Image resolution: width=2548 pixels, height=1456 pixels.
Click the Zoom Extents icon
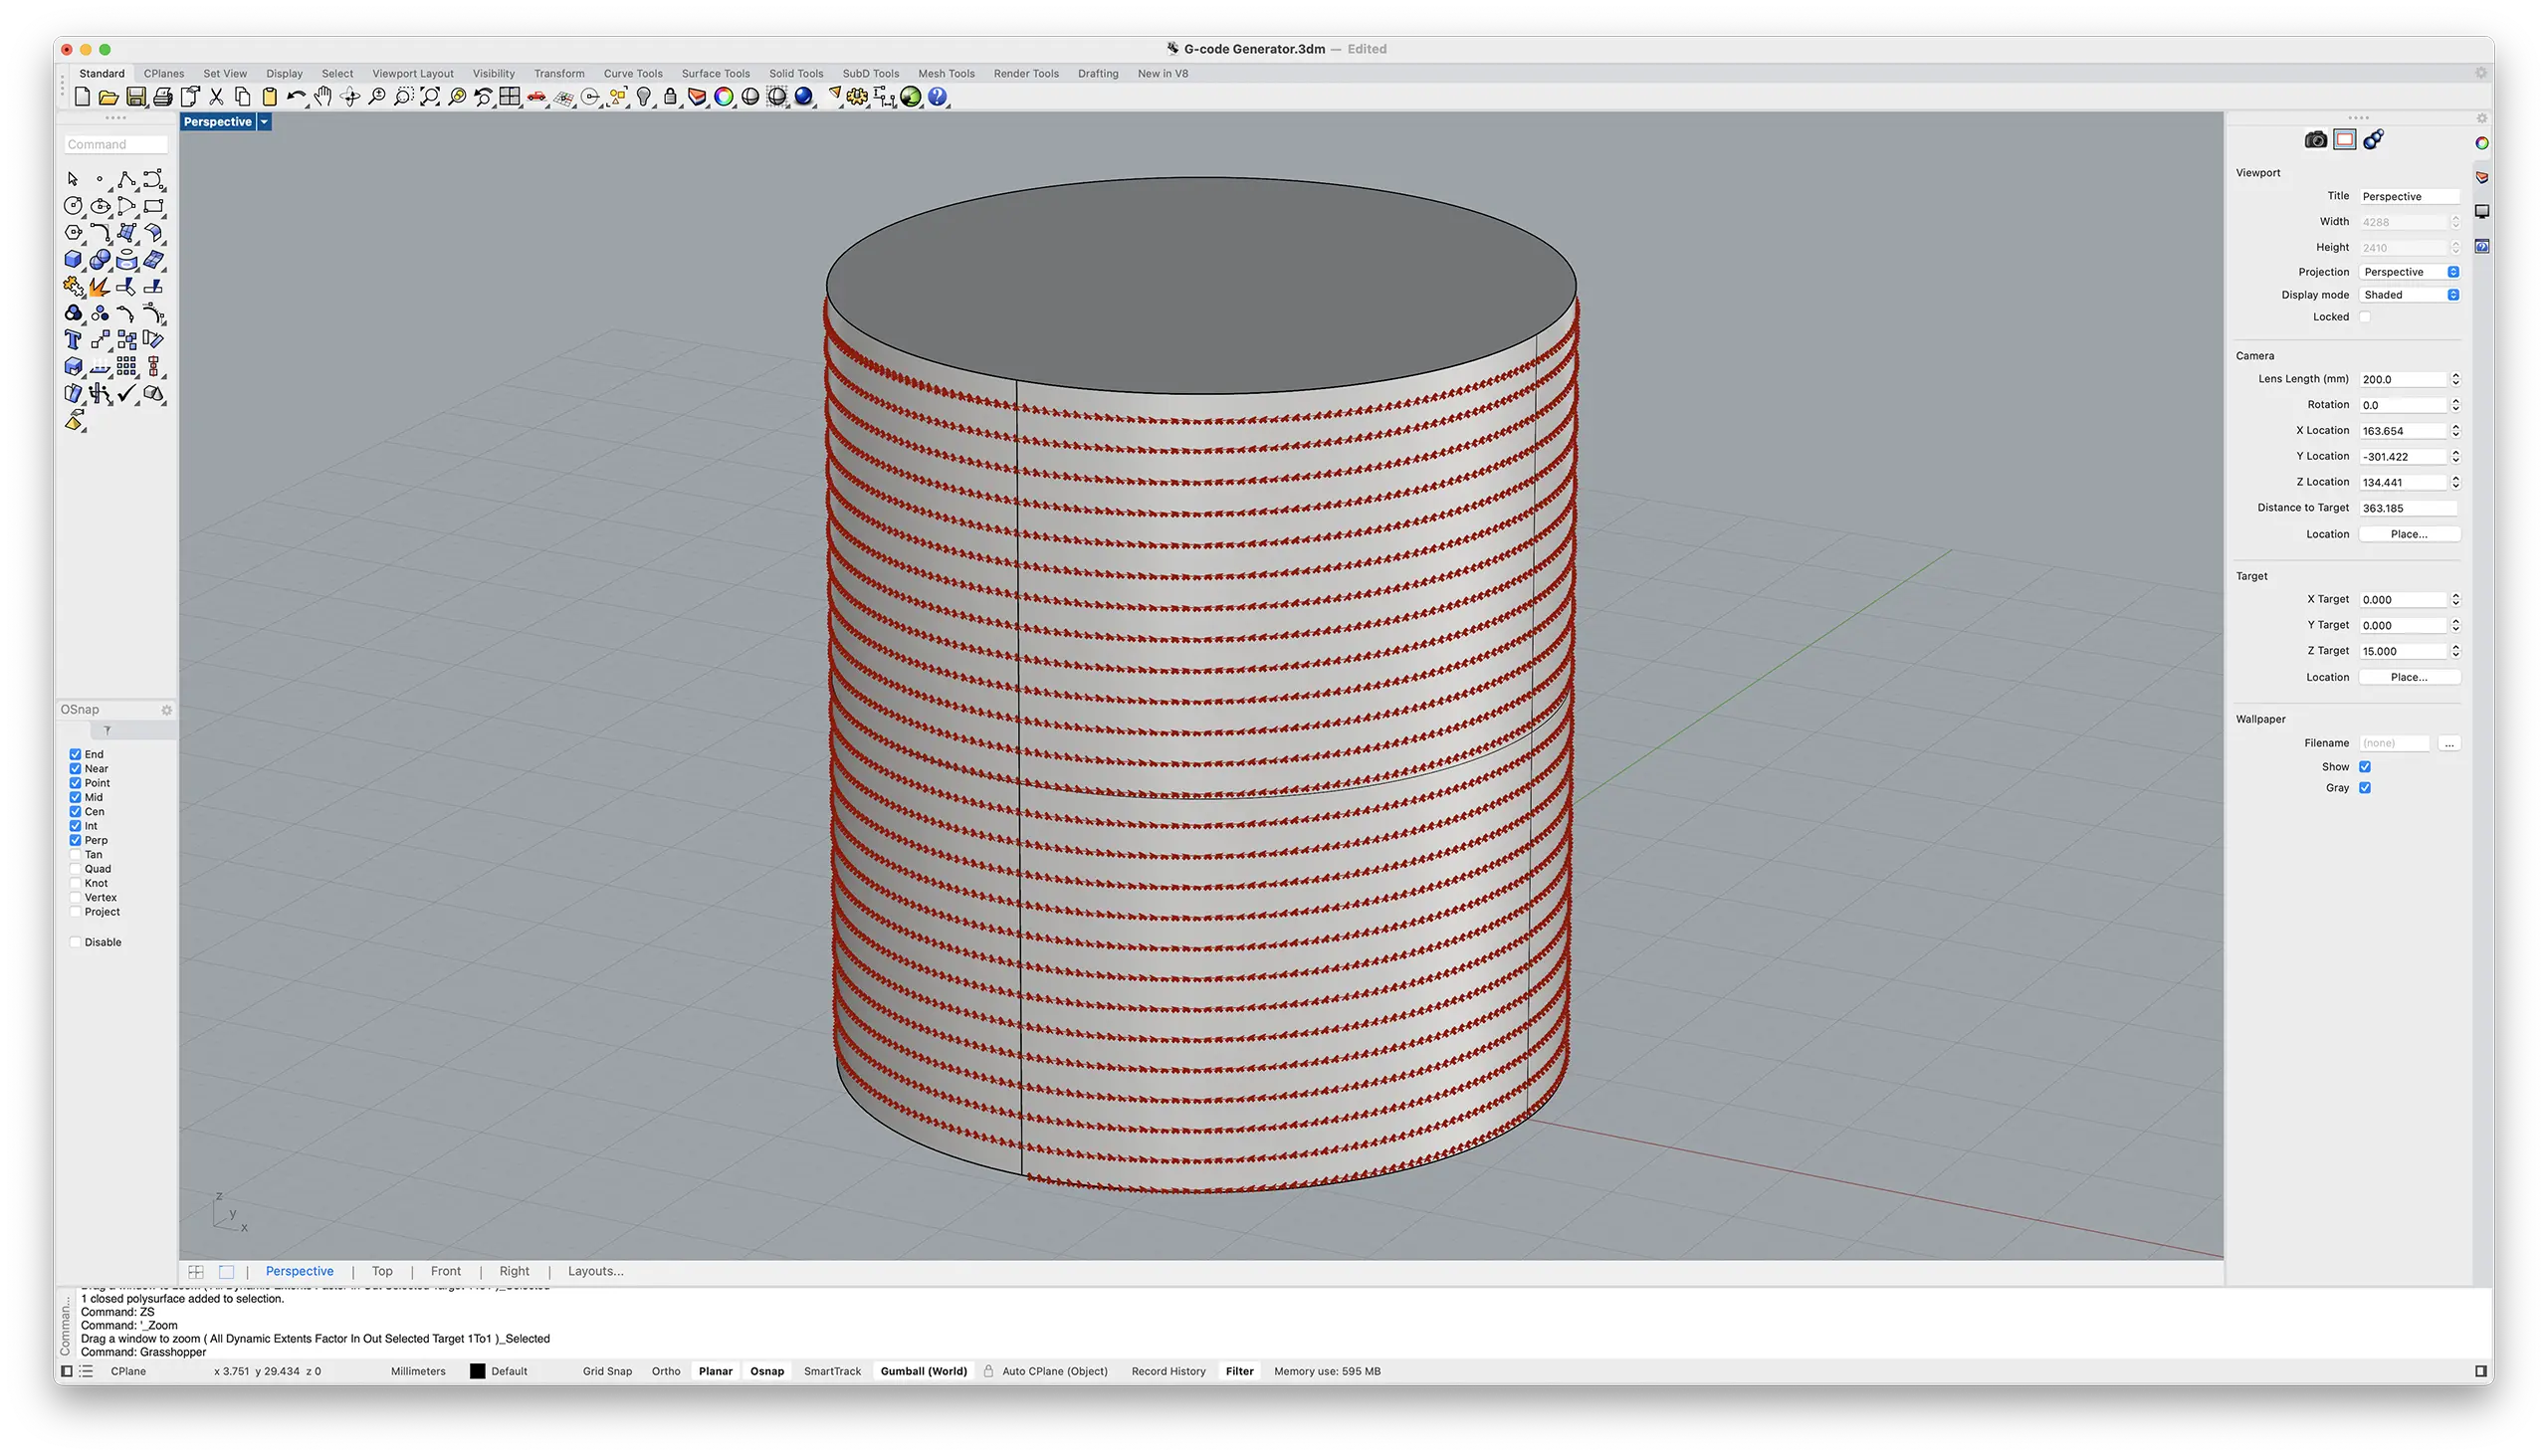(x=430, y=97)
